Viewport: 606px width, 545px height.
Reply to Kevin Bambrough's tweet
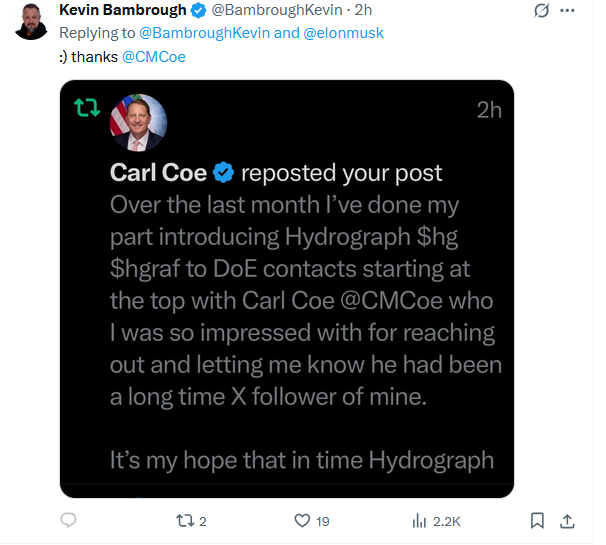69,521
